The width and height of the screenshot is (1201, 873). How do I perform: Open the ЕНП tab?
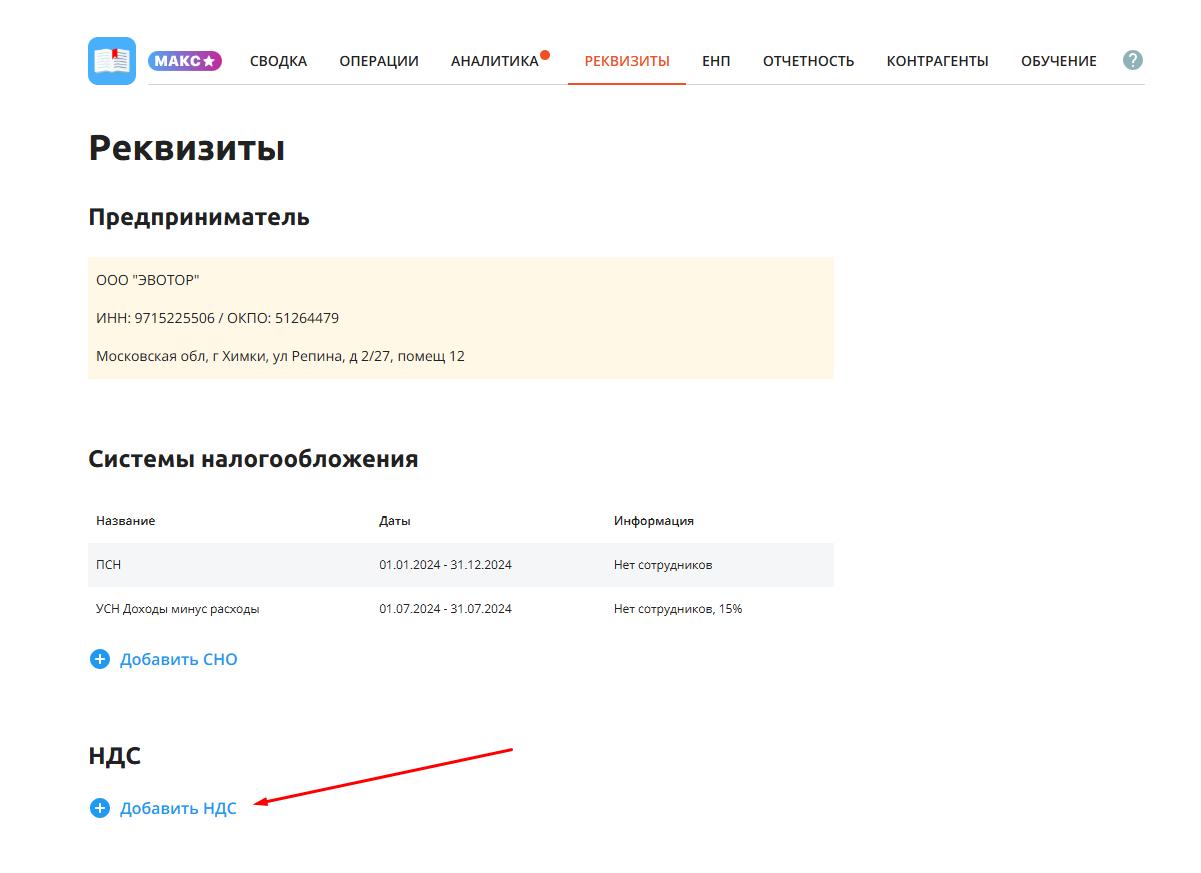pos(716,61)
